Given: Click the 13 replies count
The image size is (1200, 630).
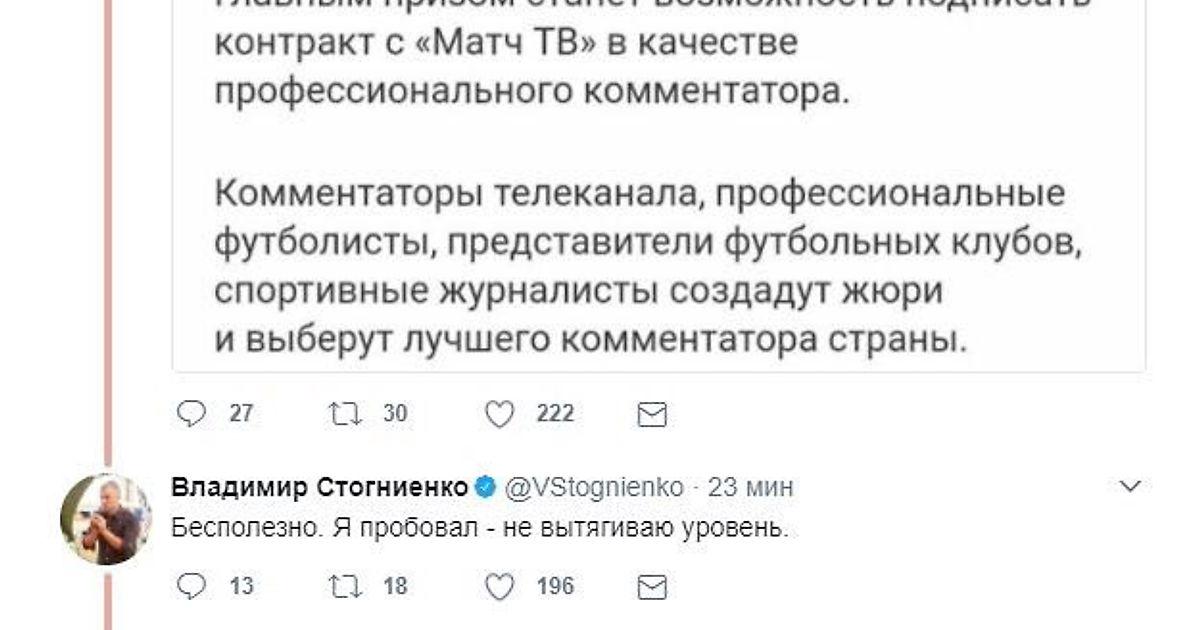Looking at the screenshot, I should point(241,586).
